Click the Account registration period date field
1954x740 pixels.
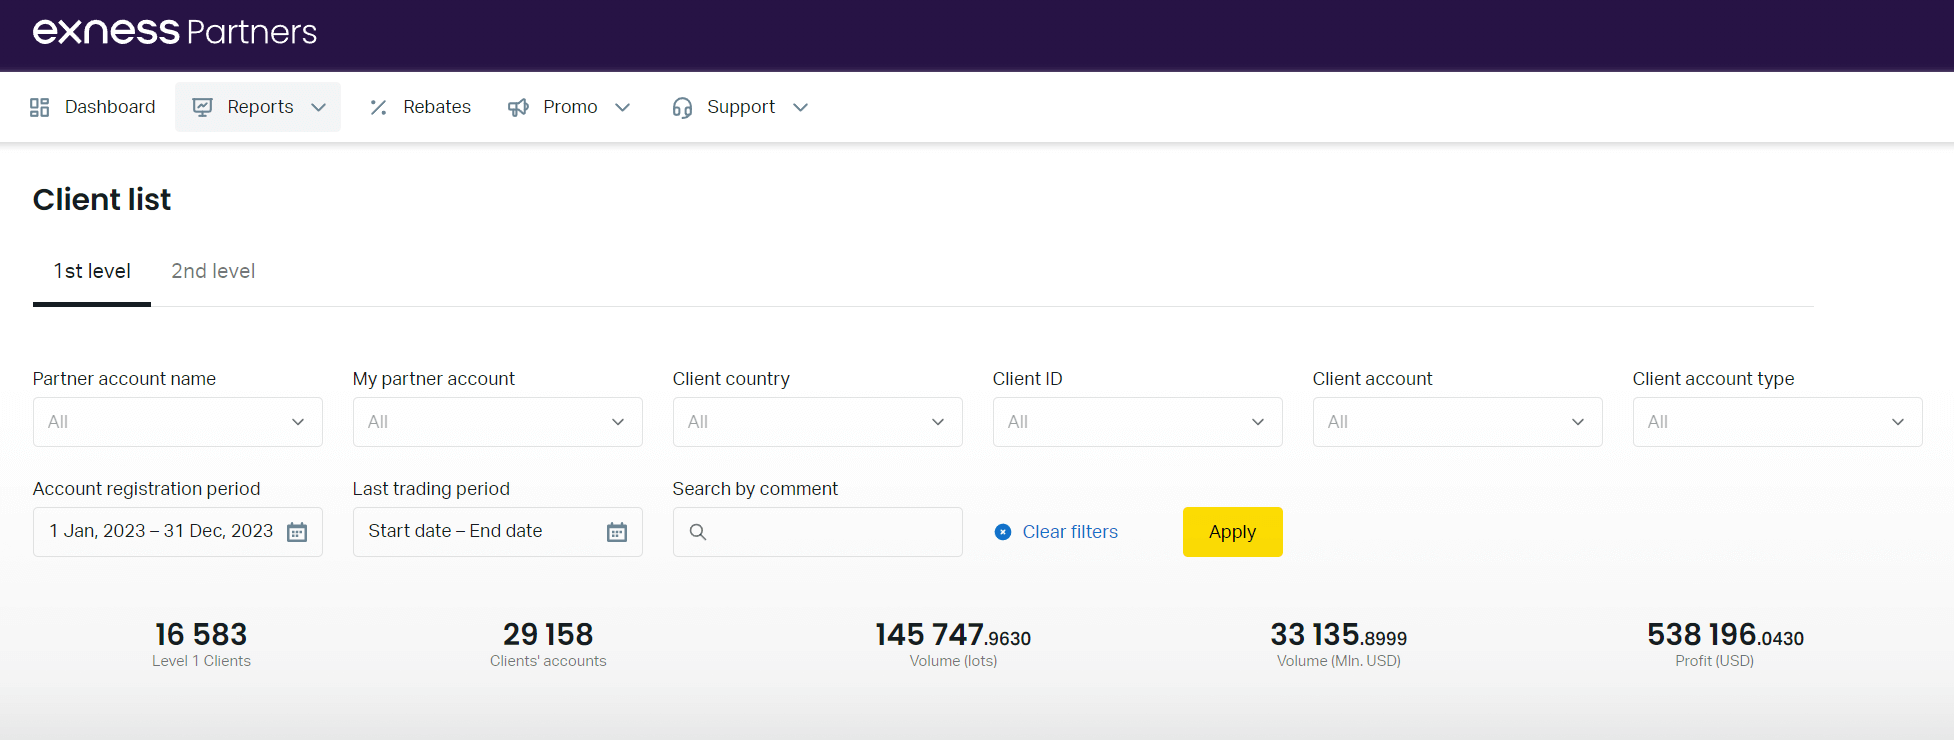178,532
